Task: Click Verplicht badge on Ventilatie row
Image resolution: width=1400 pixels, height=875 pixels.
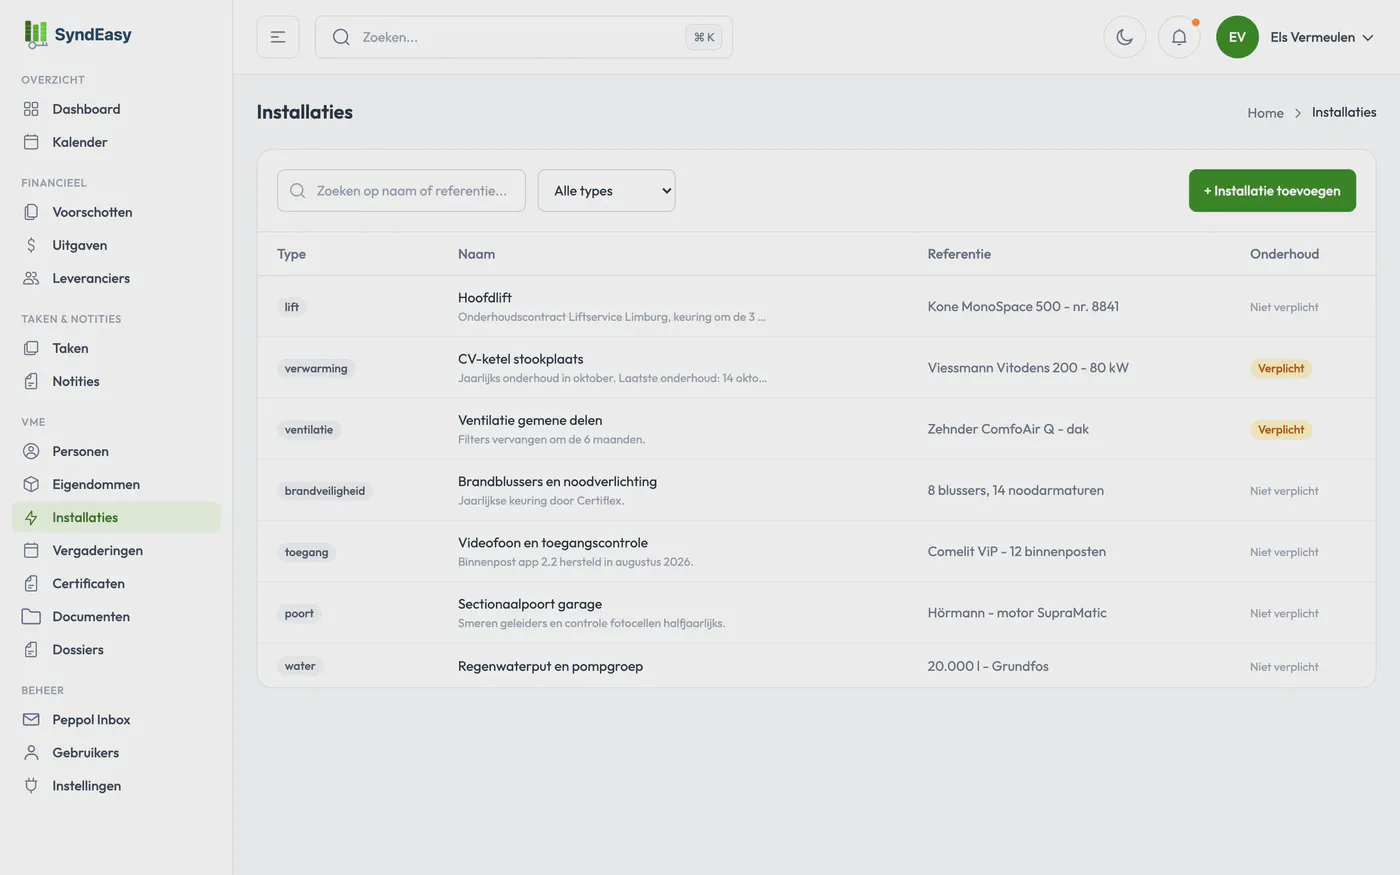Action: [x=1281, y=429]
